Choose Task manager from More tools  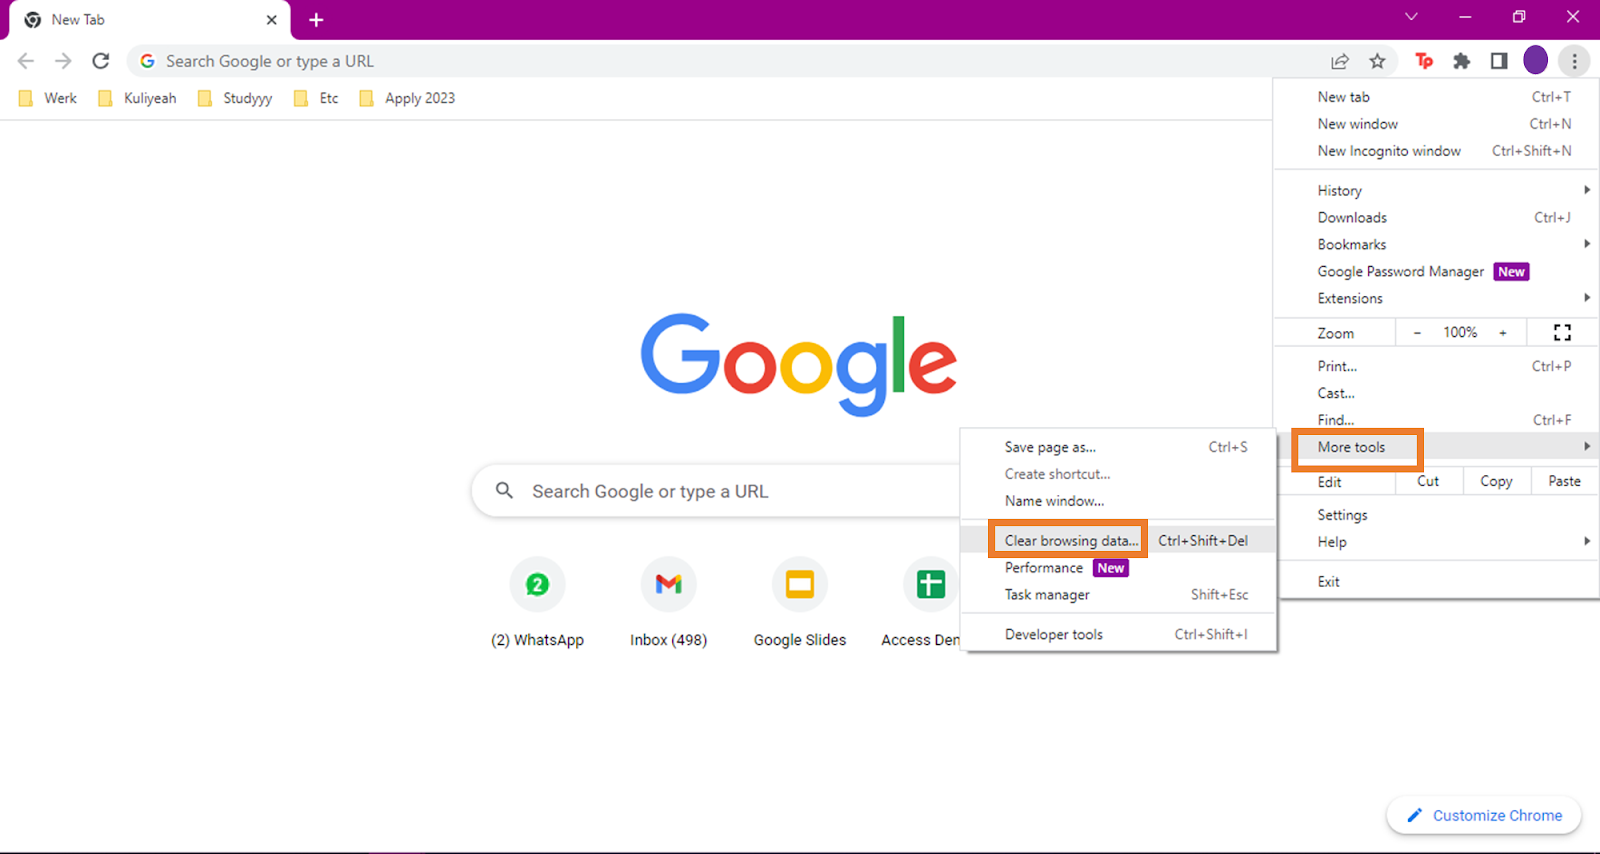click(1047, 595)
